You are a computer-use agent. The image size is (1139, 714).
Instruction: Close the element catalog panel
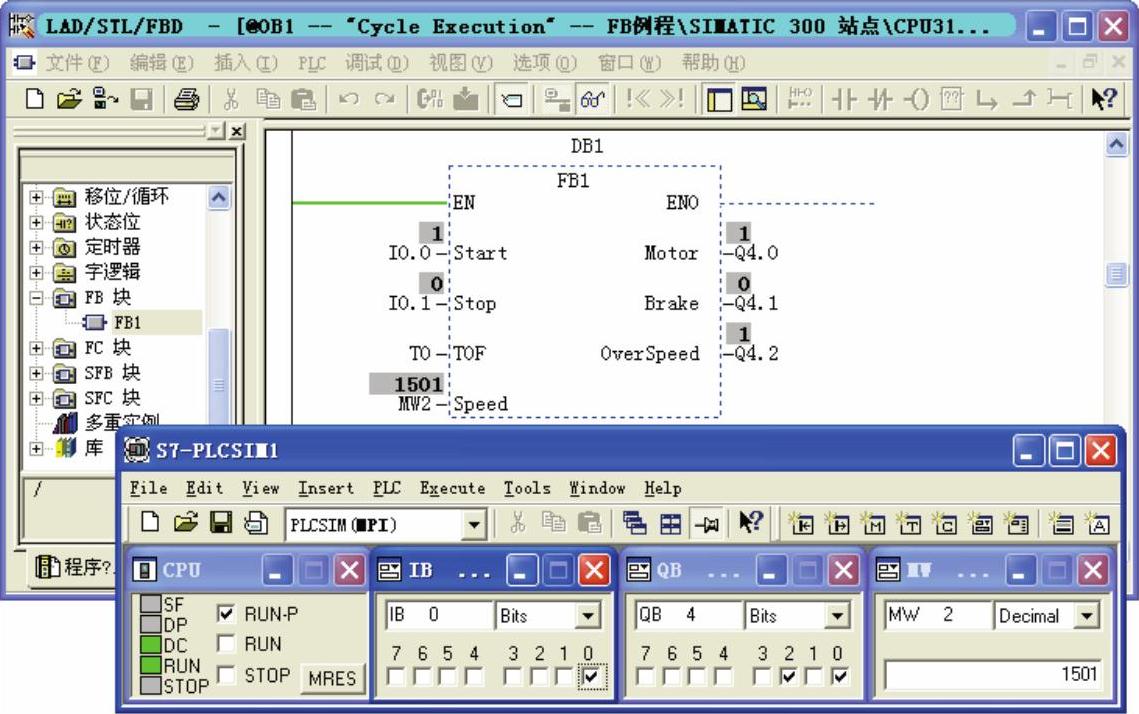click(237, 131)
